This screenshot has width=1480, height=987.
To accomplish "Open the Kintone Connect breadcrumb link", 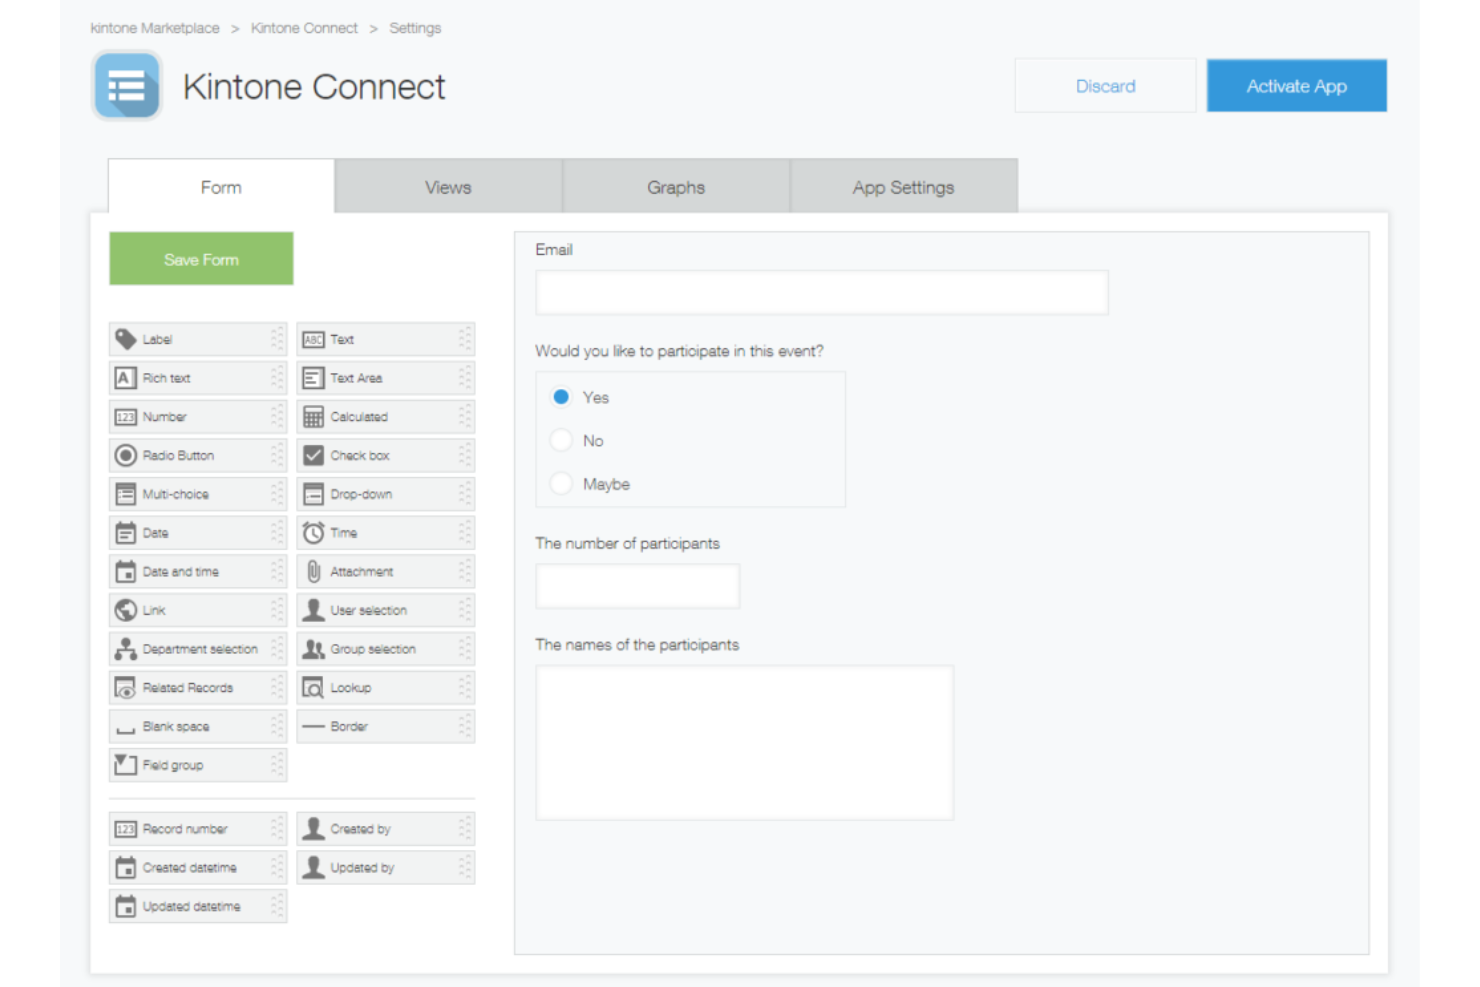I will tap(304, 28).
